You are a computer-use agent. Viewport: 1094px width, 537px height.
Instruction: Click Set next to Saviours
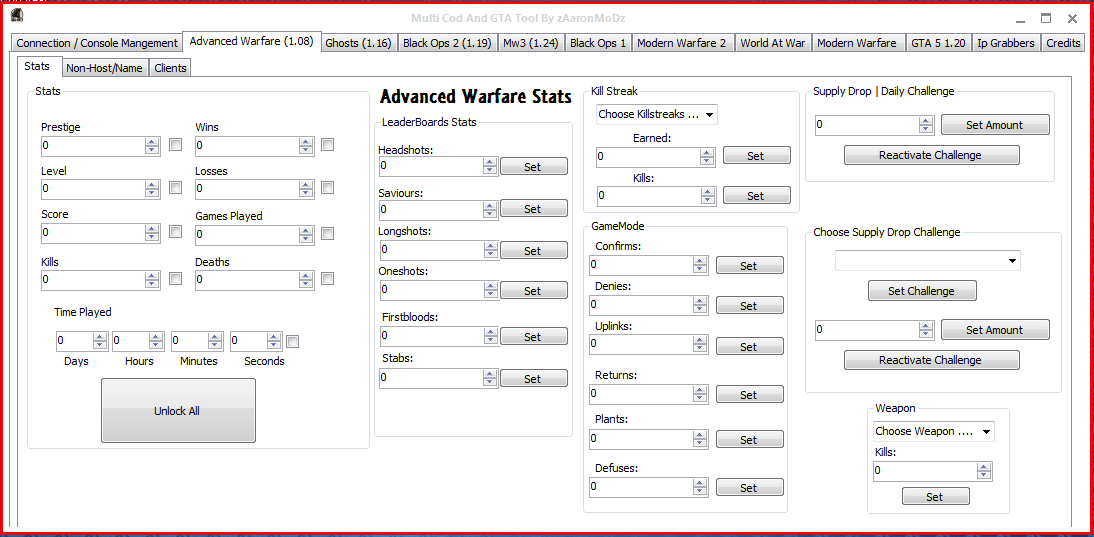coord(533,209)
